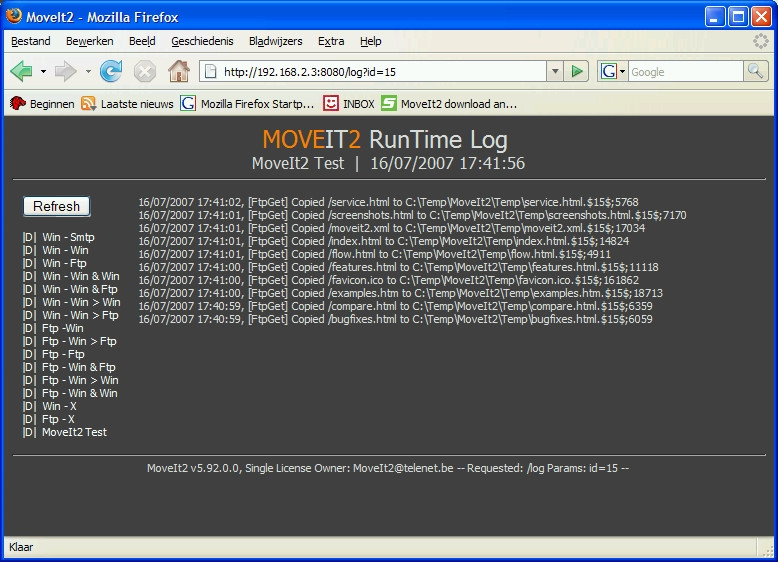Click the screenshots.html log line
This screenshot has height=562, width=778.
click(412, 215)
